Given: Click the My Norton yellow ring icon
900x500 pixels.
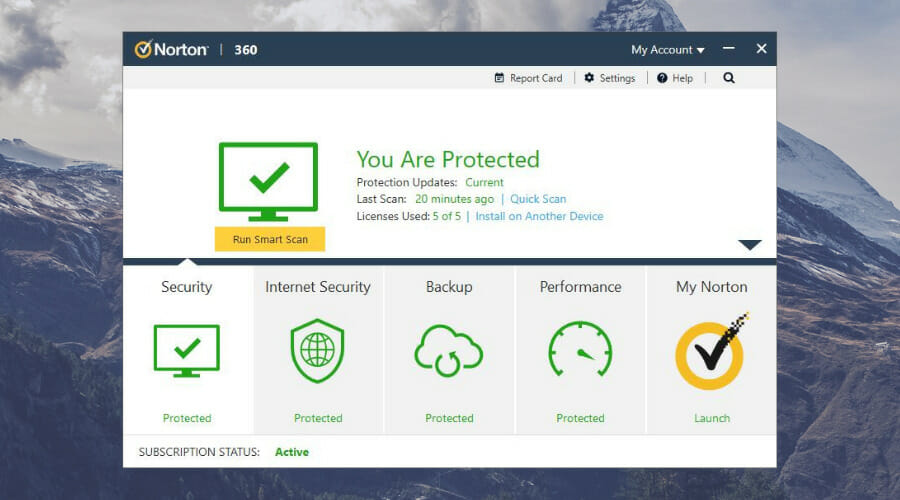Looking at the screenshot, I should tap(710, 355).
